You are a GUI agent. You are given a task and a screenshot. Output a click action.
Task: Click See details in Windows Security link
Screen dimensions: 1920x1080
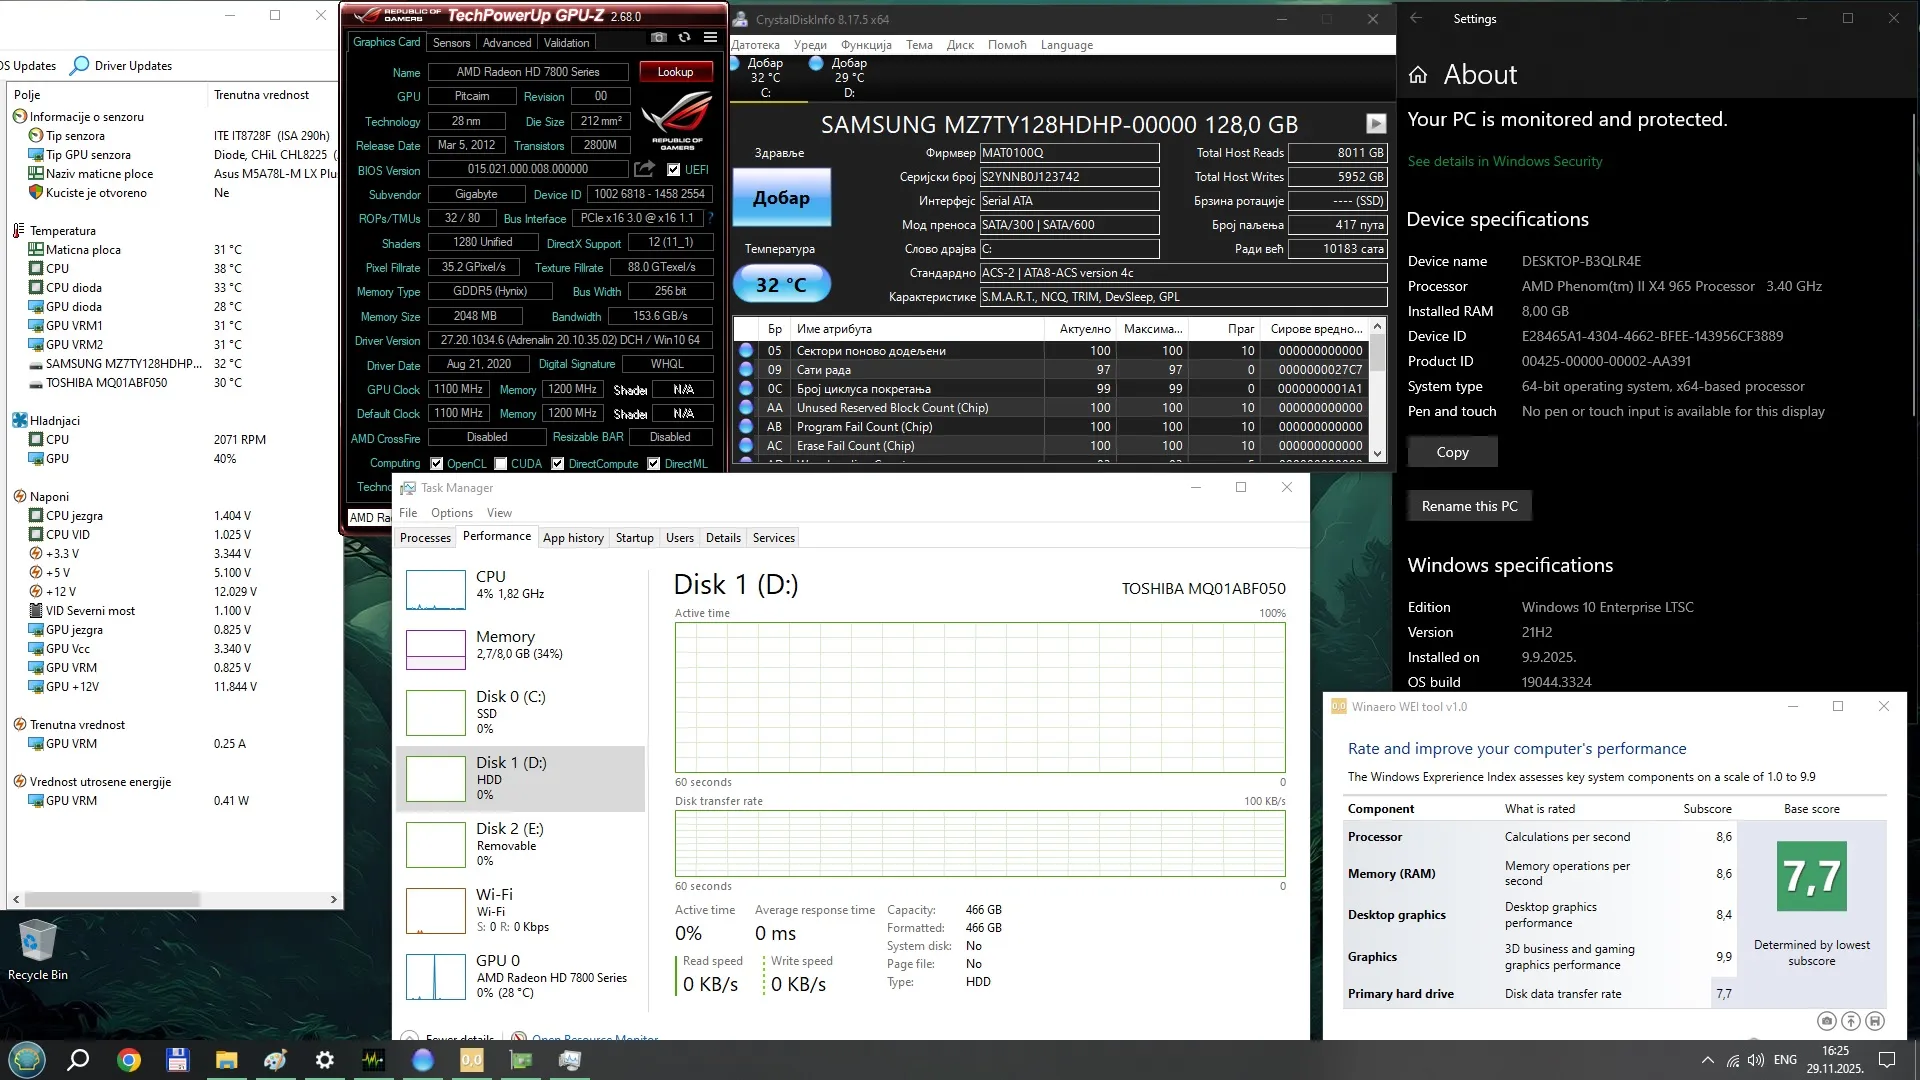1504,161
